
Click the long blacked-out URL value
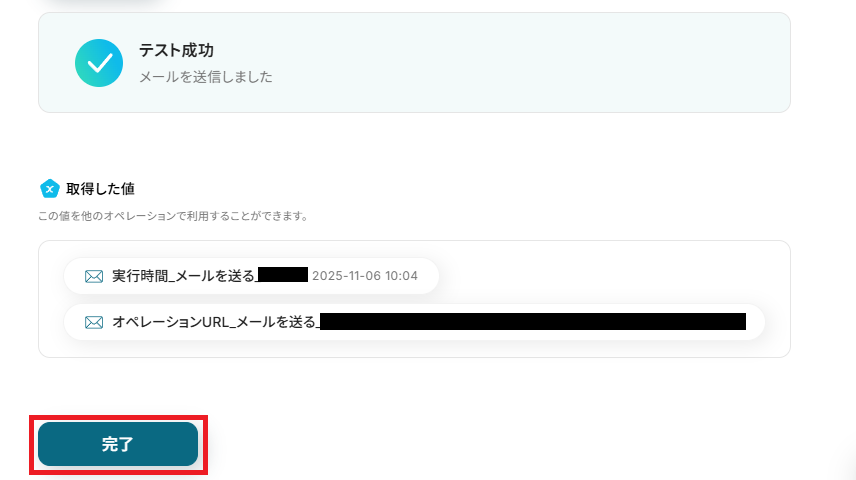coord(533,322)
